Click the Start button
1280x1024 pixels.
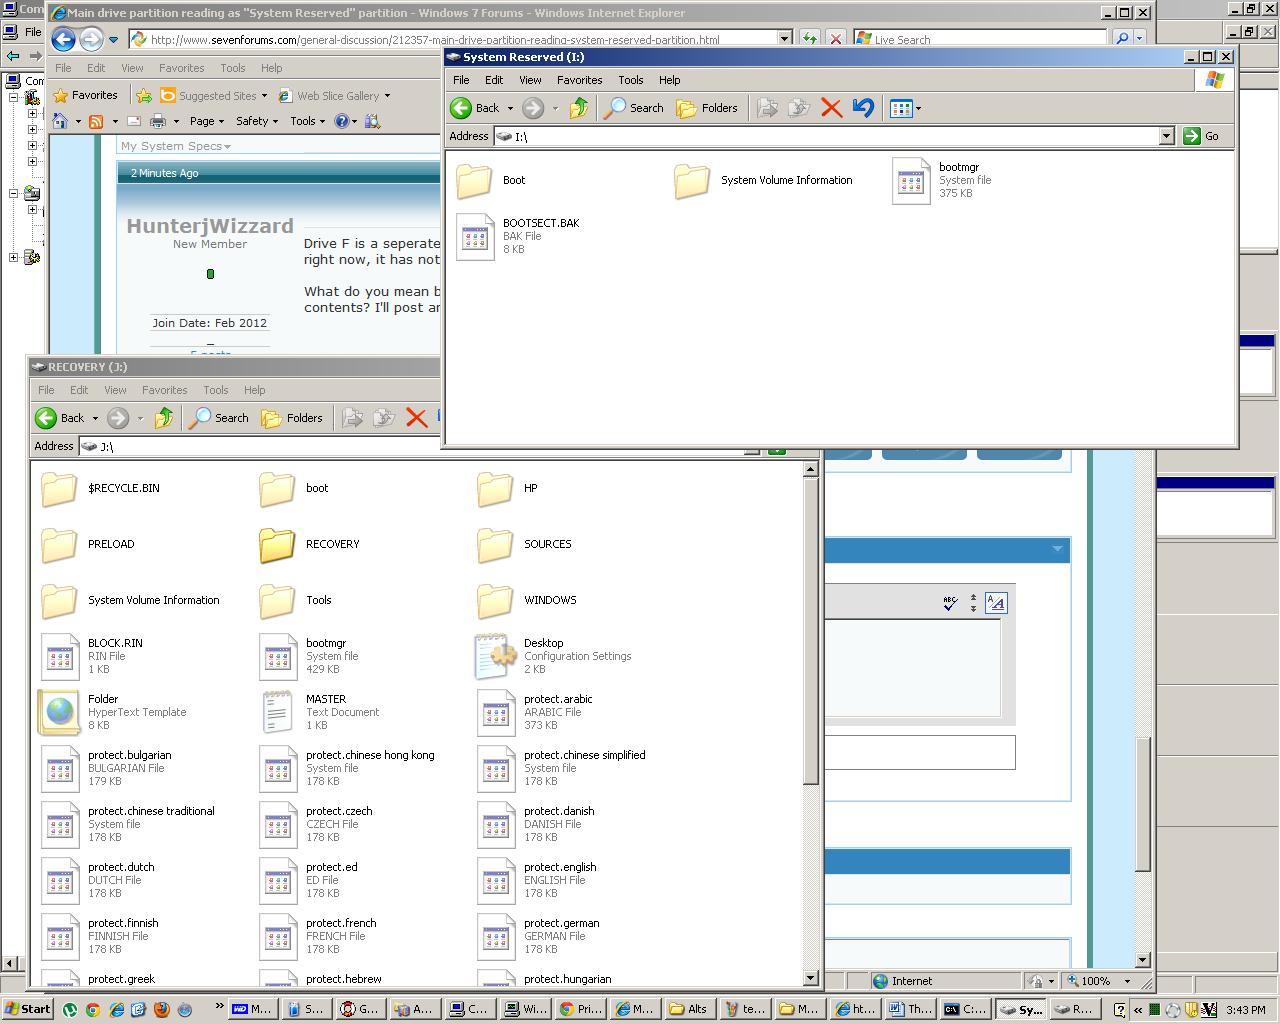pos(27,1009)
